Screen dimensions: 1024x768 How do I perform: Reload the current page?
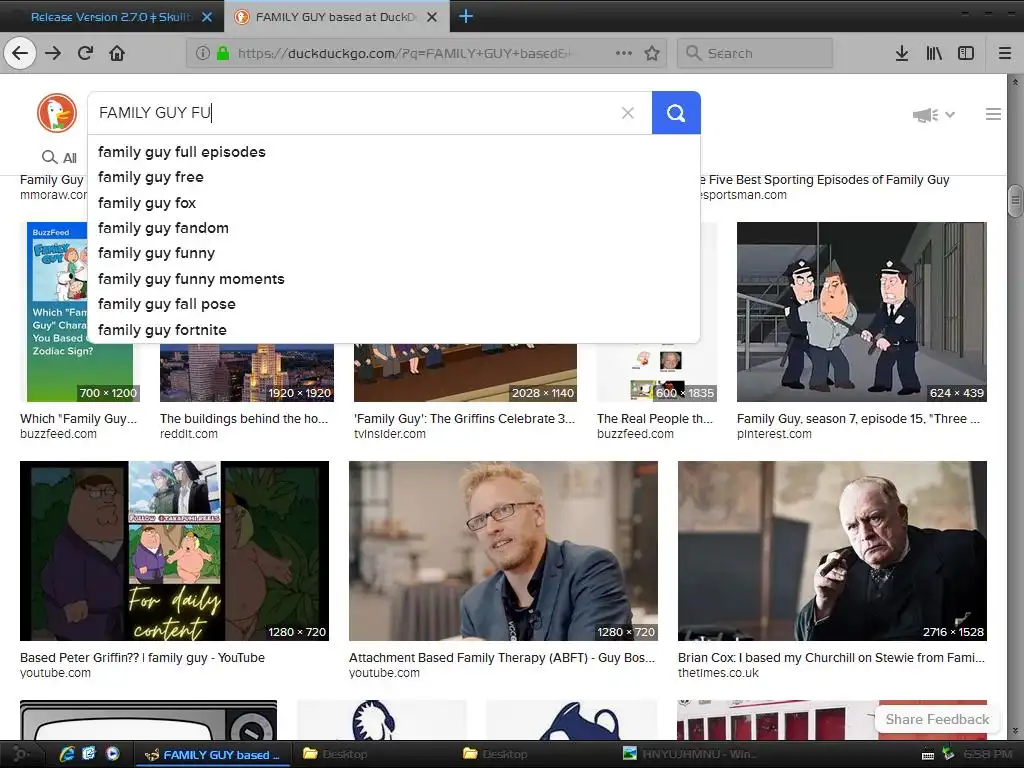tap(85, 53)
